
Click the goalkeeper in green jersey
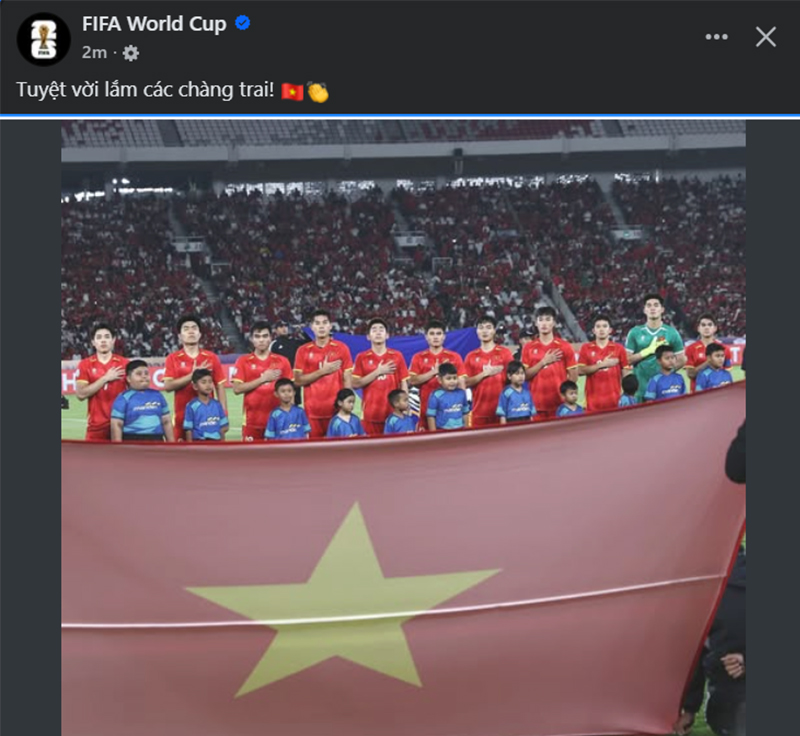[653, 344]
